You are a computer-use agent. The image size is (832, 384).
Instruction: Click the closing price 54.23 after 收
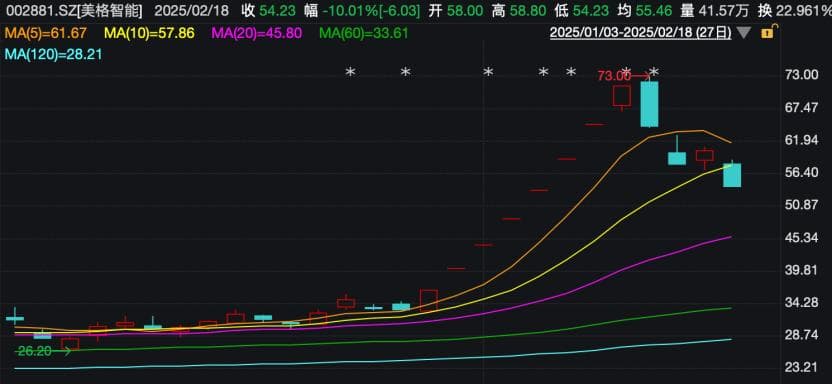(279, 10)
